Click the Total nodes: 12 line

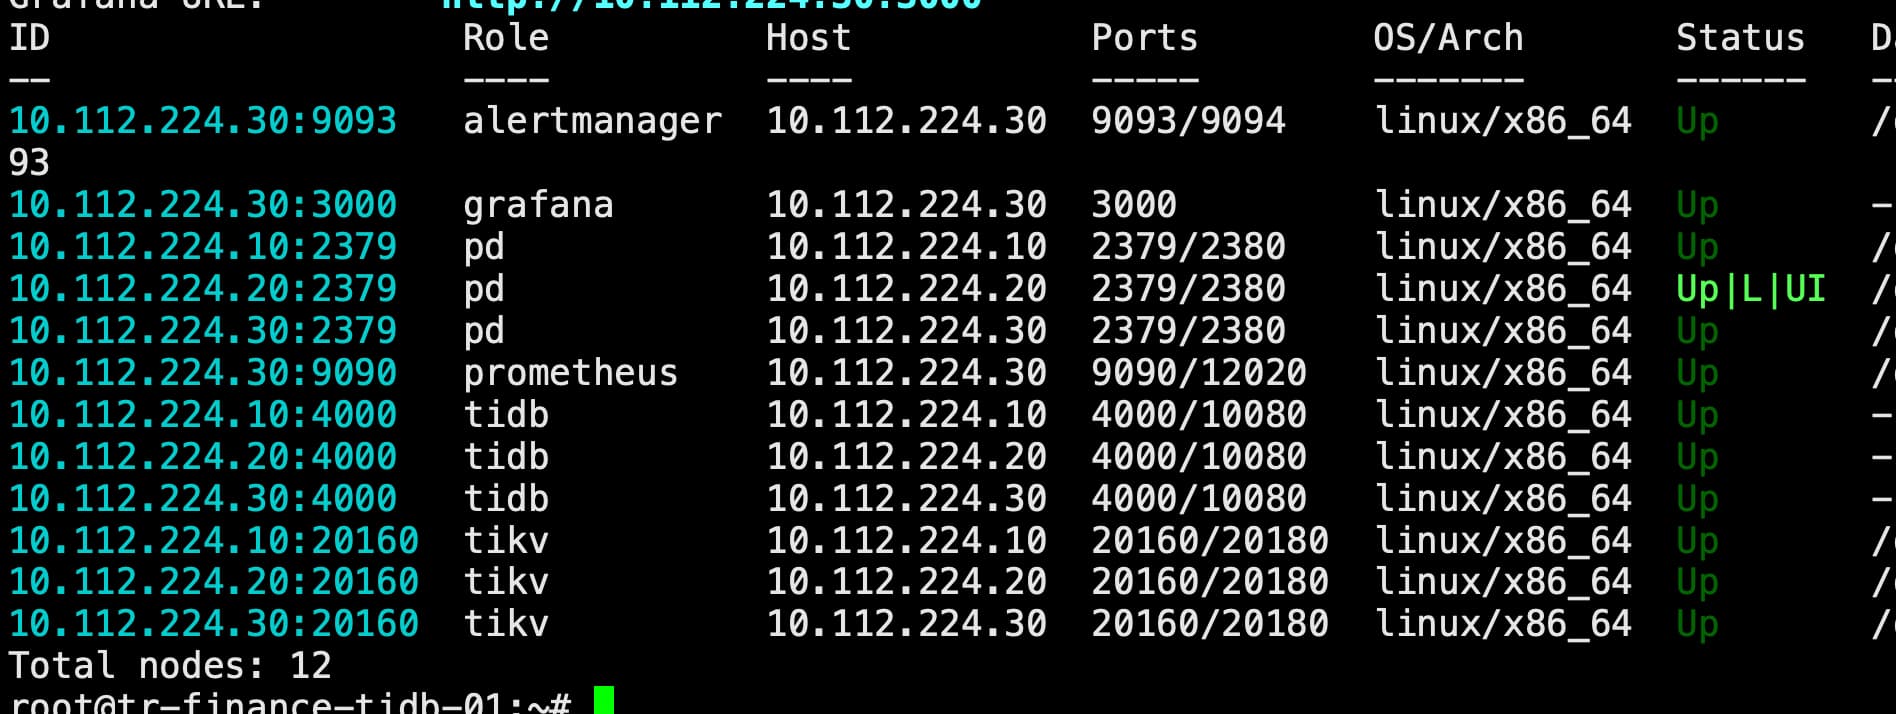click(x=170, y=665)
